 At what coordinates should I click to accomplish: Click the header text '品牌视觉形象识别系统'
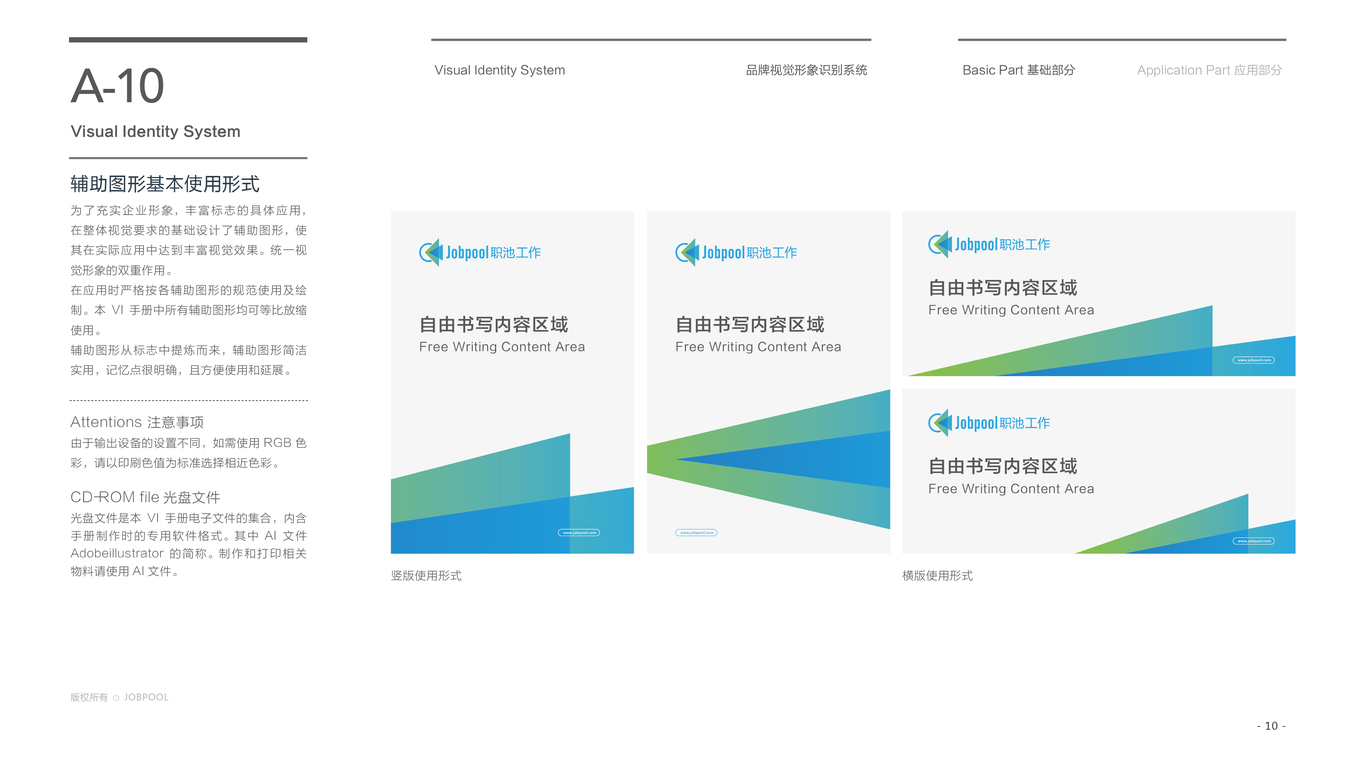(x=806, y=70)
